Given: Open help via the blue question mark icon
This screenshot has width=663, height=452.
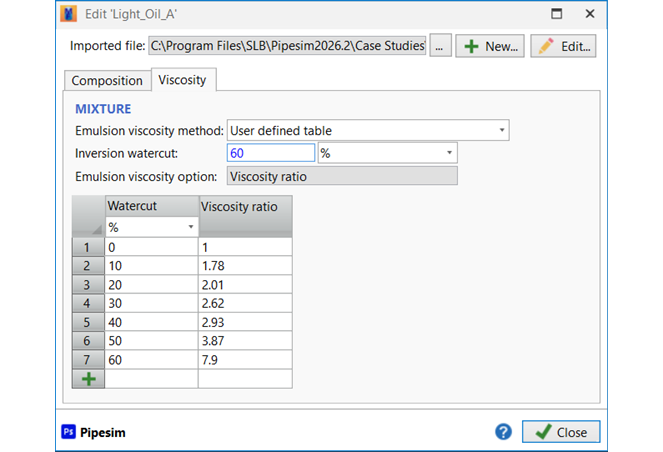Looking at the screenshot, I should click(504, 432).
